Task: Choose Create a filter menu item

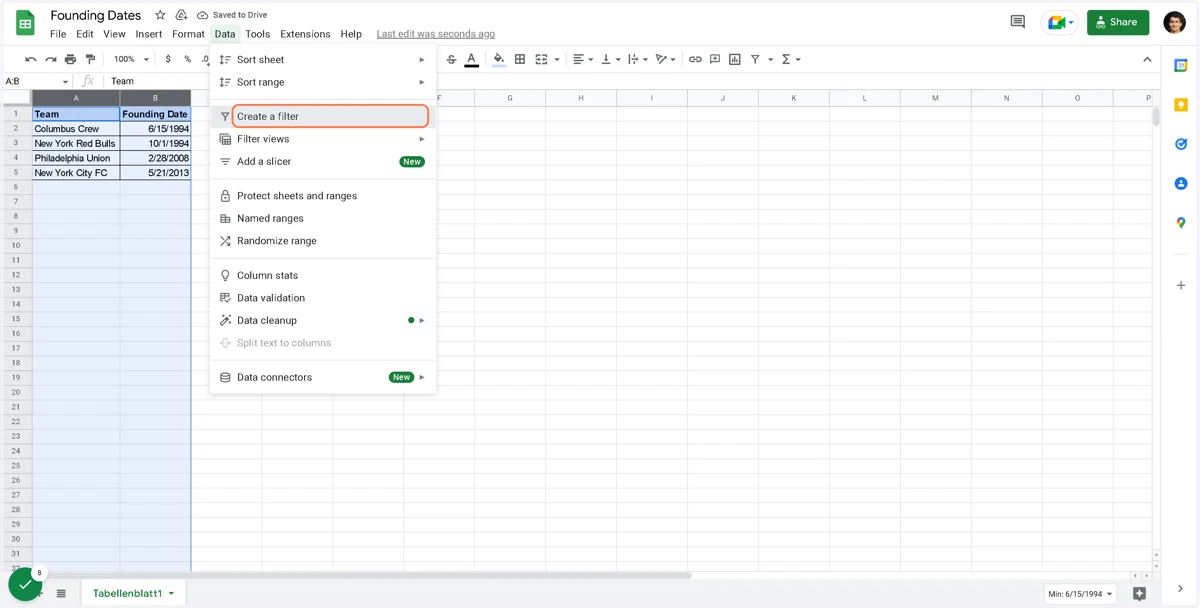Action: (323, 116)
